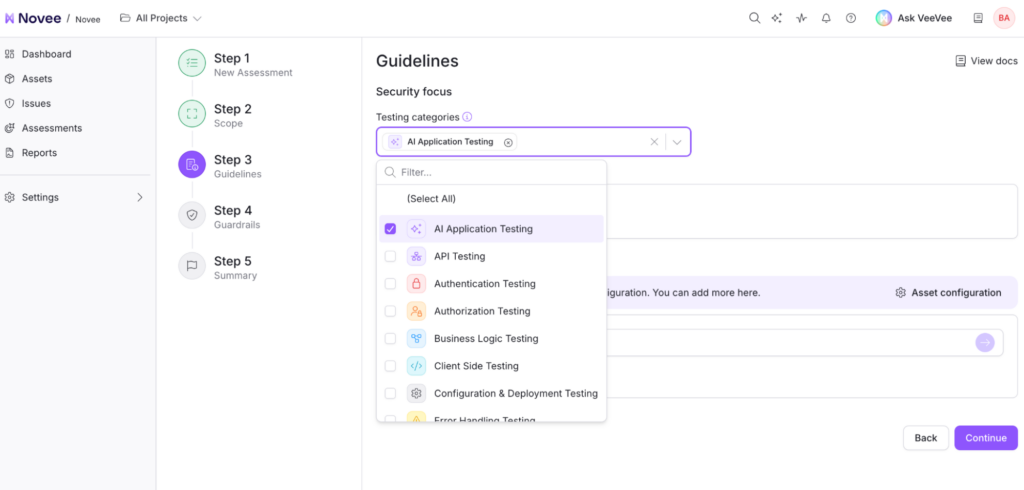The image size is (1024, 490).
Task: Click the help question mark icon
Action: pyautogui.click(x=851, y=18)
